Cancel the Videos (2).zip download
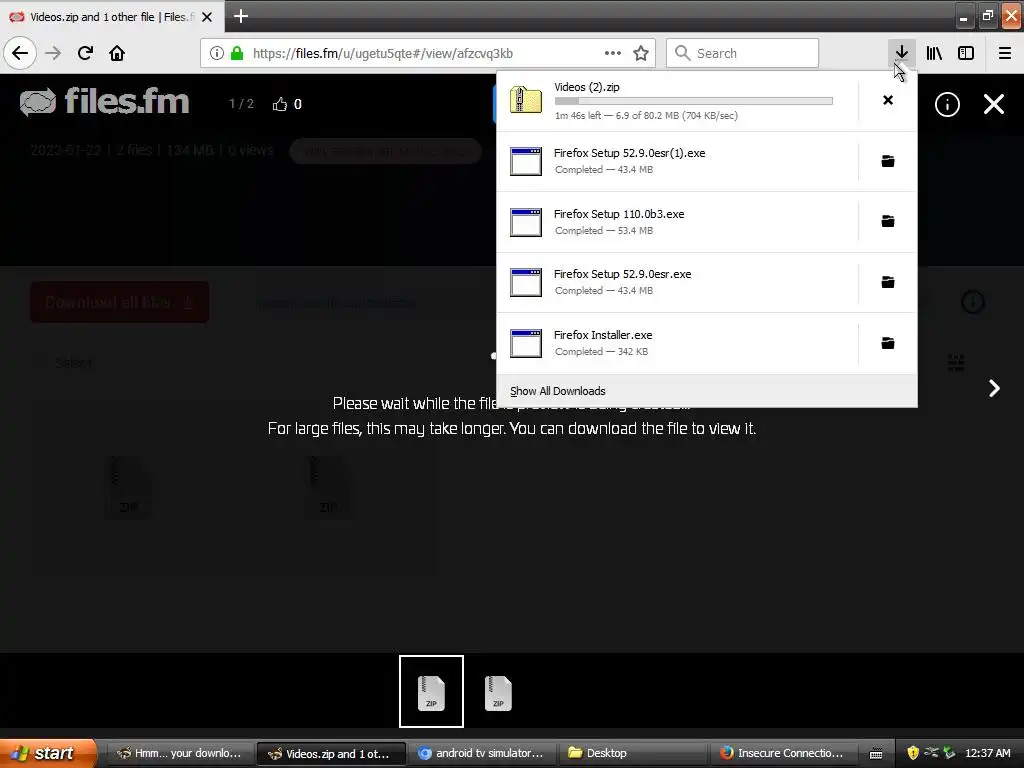Image resolution: width=1024 pixels, height=768 pixels. 888,100
